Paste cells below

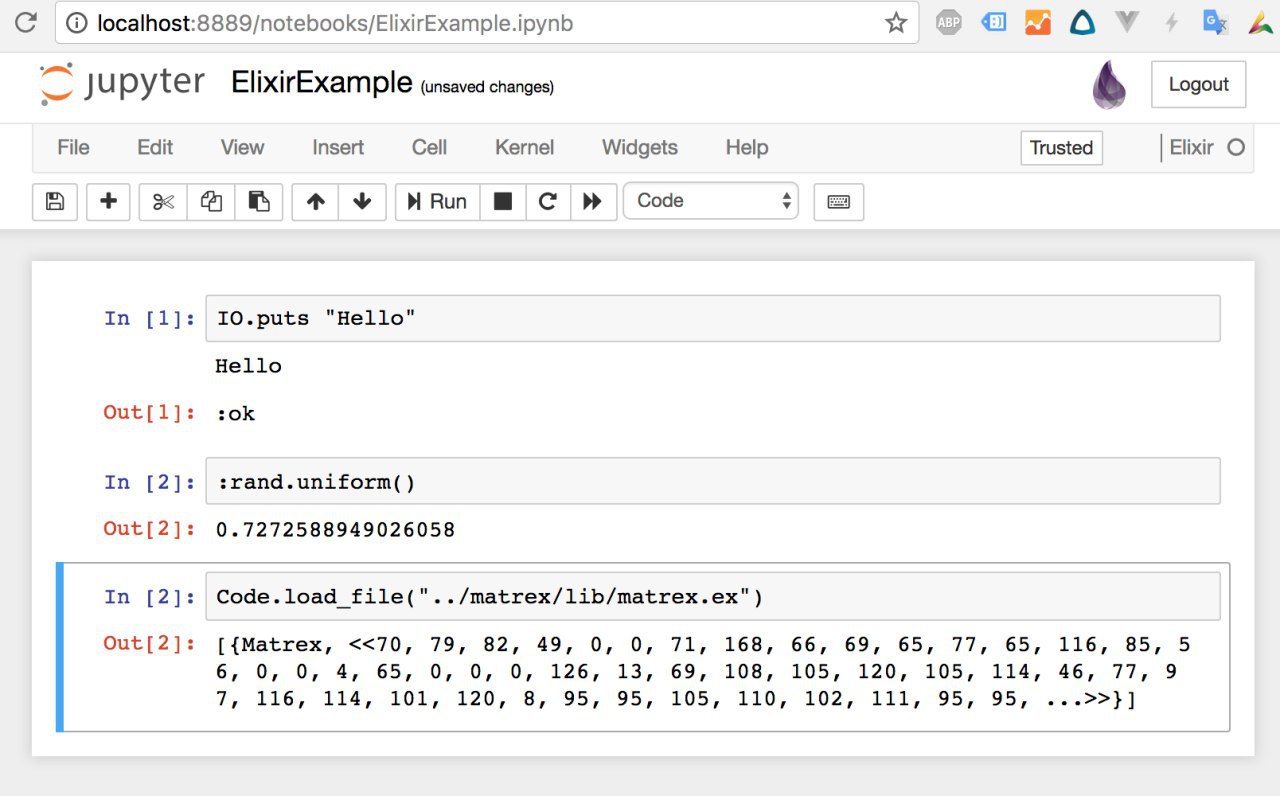tap(259, 201)
